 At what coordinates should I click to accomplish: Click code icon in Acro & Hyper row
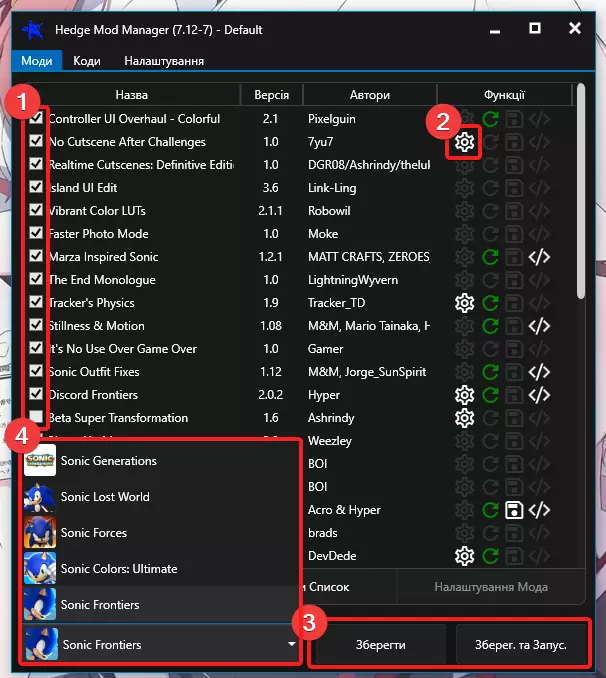(539, 510)
